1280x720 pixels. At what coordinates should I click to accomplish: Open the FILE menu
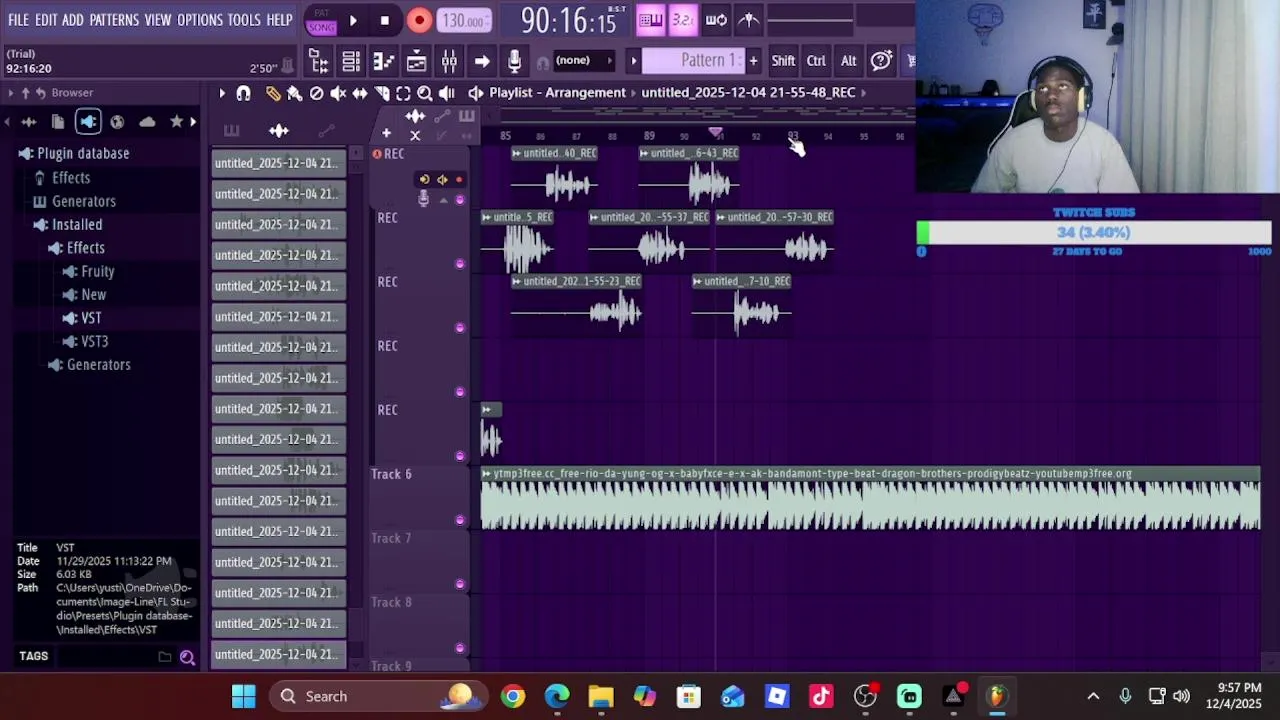click(18, 20)
